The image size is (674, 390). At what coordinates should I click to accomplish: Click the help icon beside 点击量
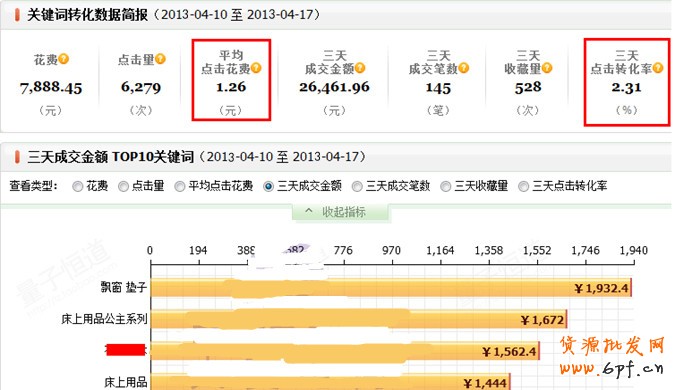pos(160,58)
